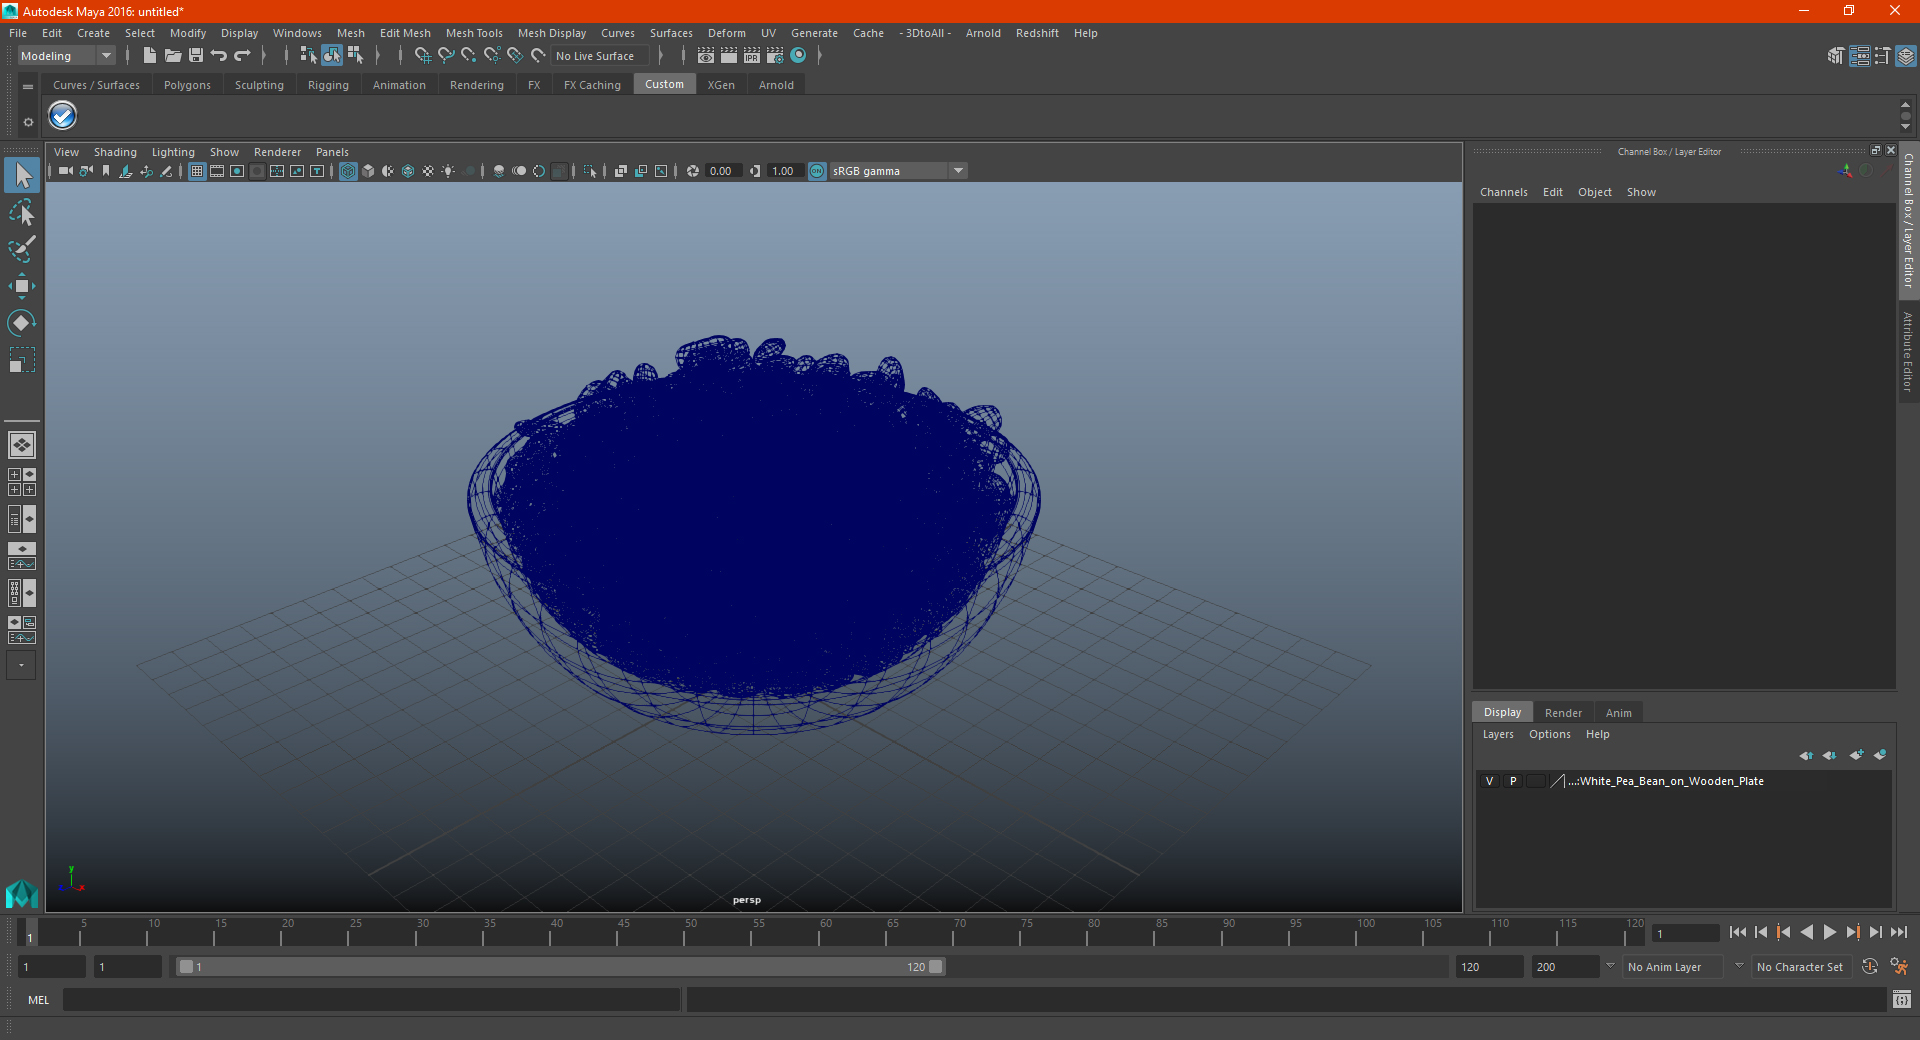Toggle snap to grids icon
This screenshot has height=1040, width=1920.
click(423, 56)
